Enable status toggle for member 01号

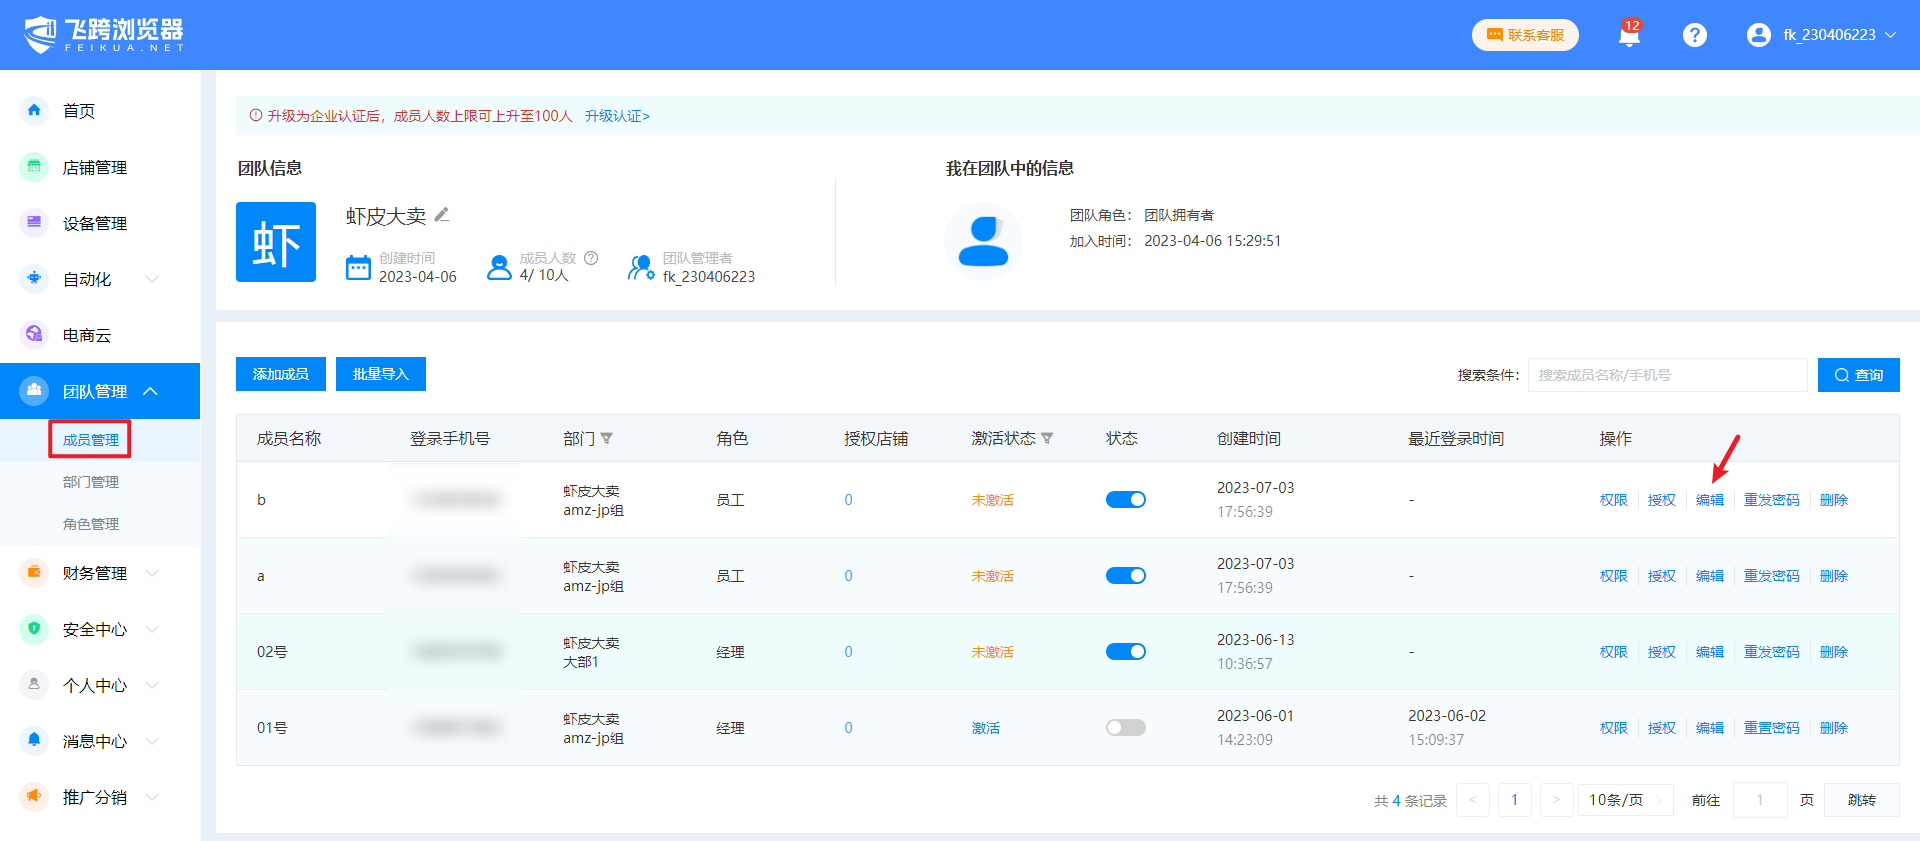click(1125, 728)
